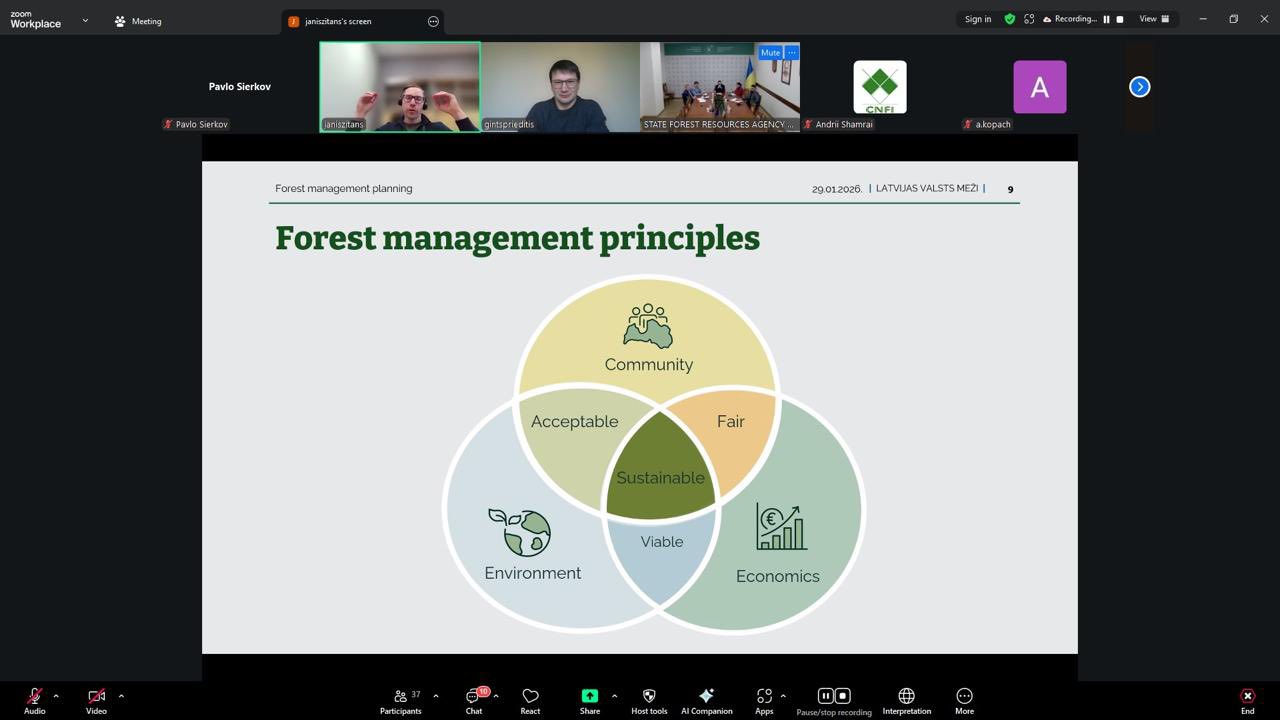Screen dimensions: 1280x720
Task: Show next participants with blue arrow
Action: pyautogui.click(x=1139, y=87)
